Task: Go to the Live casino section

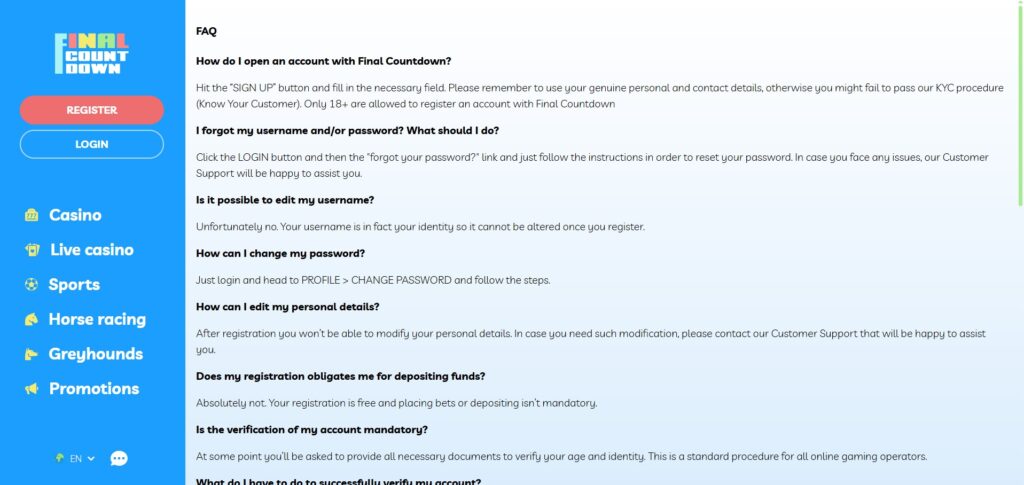Action: (91, 250)
